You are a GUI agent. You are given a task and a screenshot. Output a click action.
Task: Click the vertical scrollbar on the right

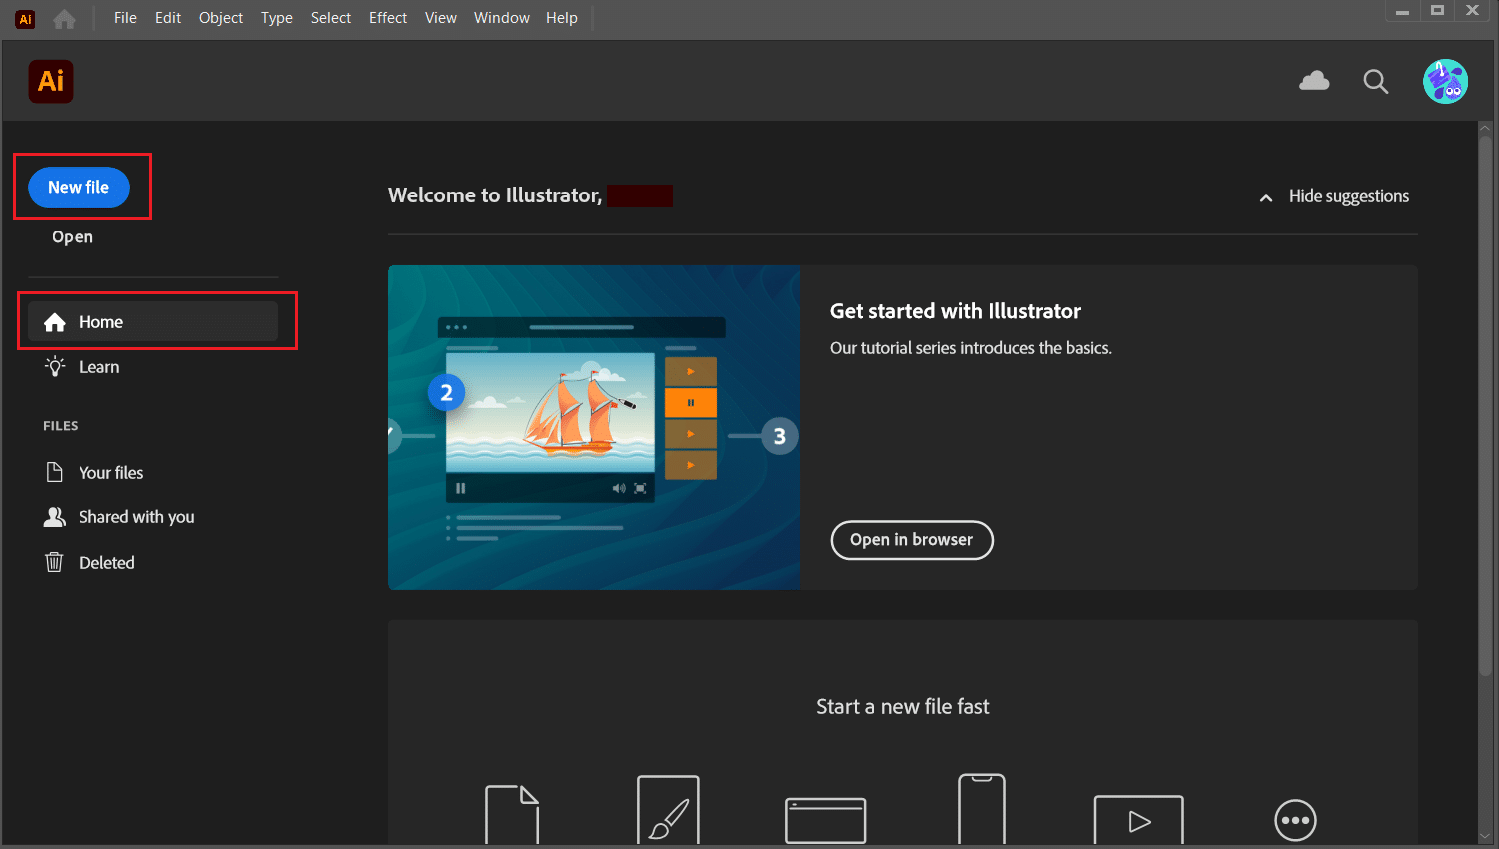point(1485,404)
